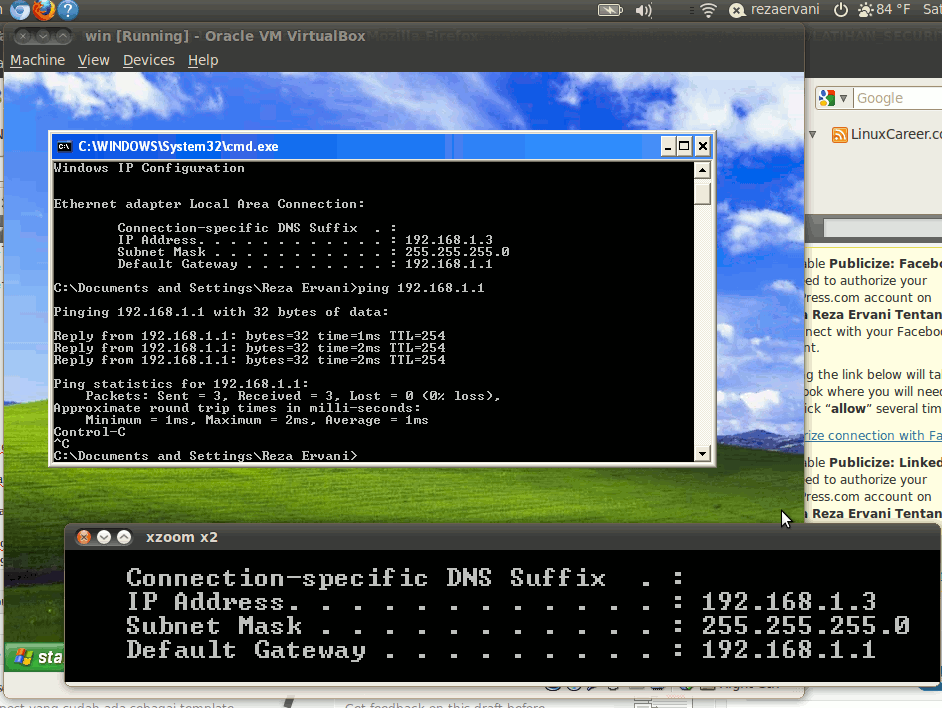Open the View menu in VirtualBox
The width and height of the screenshot is (942, 708).
click(x=94, y=60)
